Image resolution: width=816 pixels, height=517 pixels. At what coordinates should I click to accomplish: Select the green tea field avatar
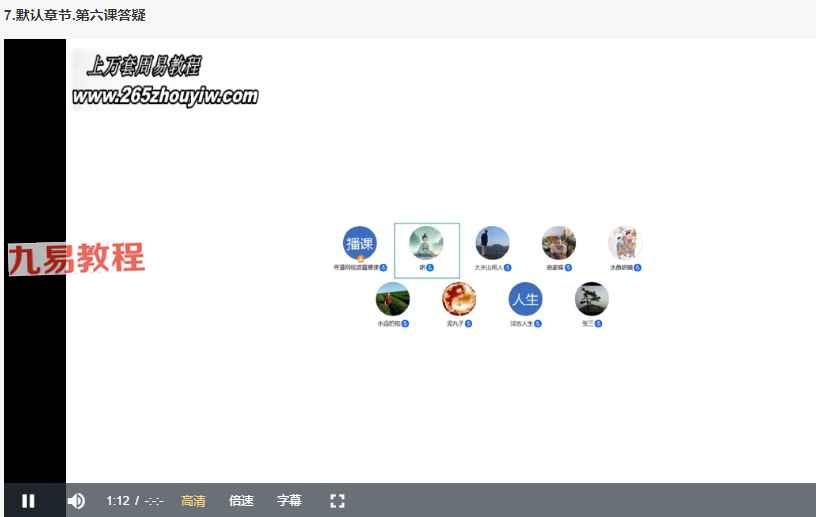pyautogui.click(x=393, y=299)
